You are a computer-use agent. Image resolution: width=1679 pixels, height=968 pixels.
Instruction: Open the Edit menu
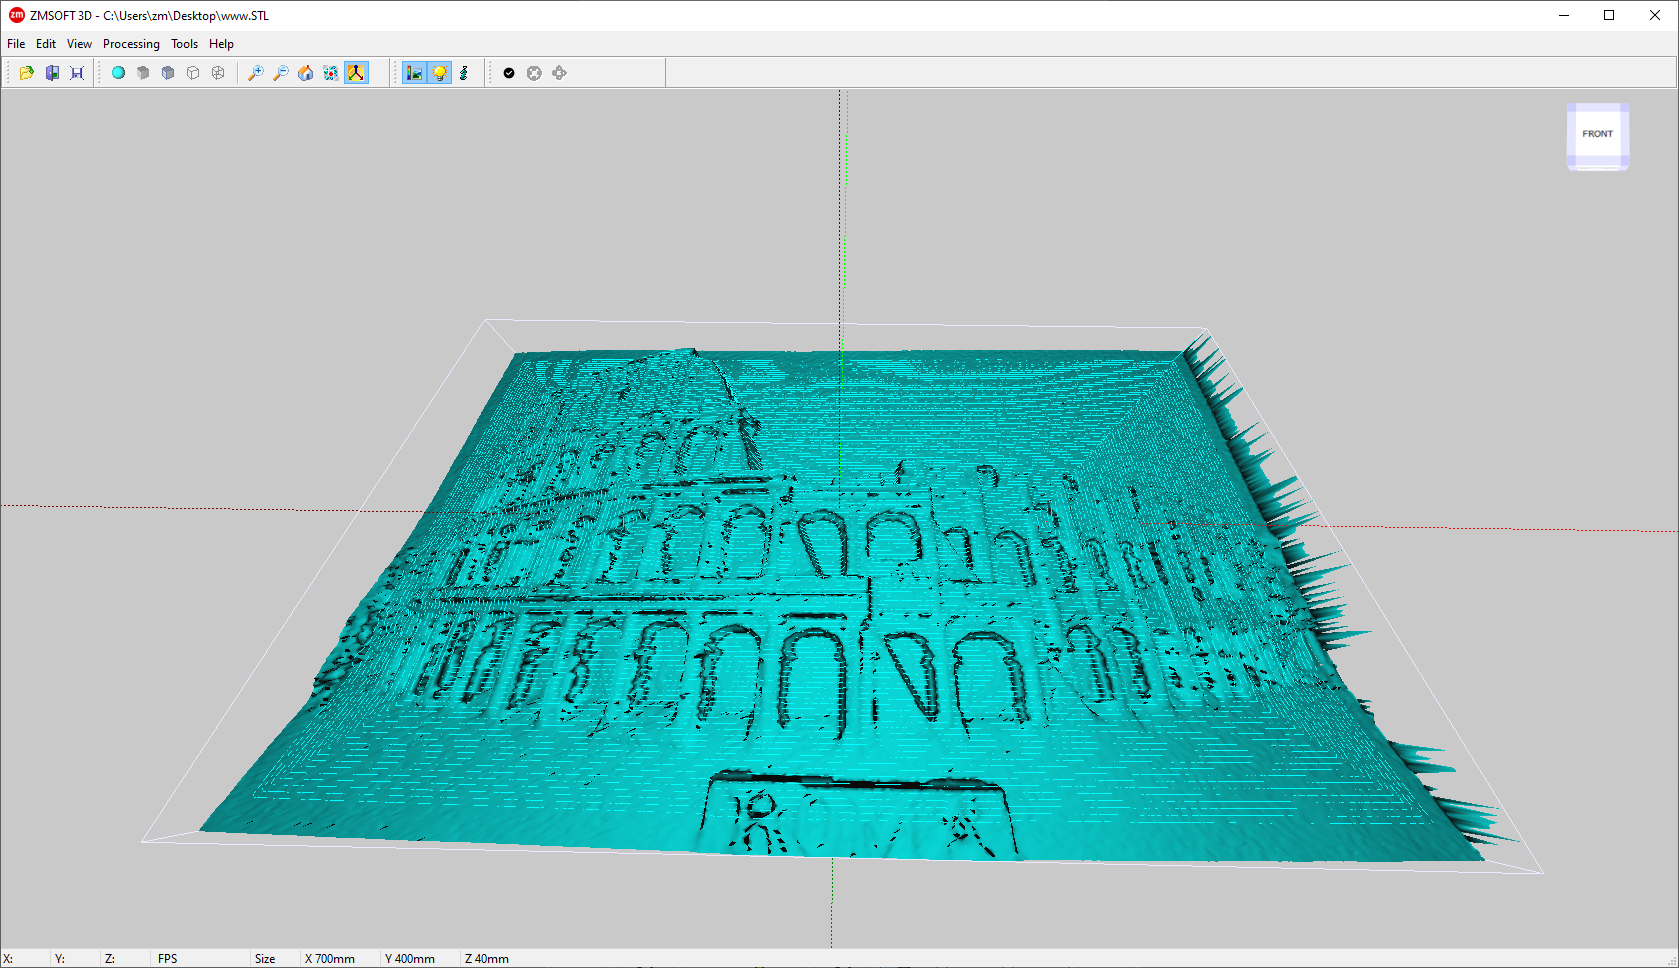pos(46,44)
